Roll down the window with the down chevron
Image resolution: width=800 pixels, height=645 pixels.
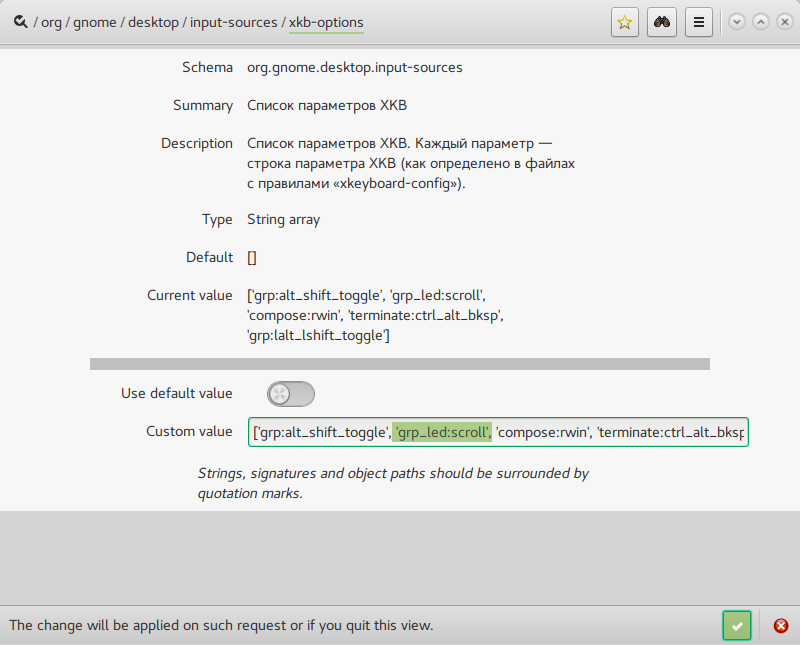[x=737, y=22]
